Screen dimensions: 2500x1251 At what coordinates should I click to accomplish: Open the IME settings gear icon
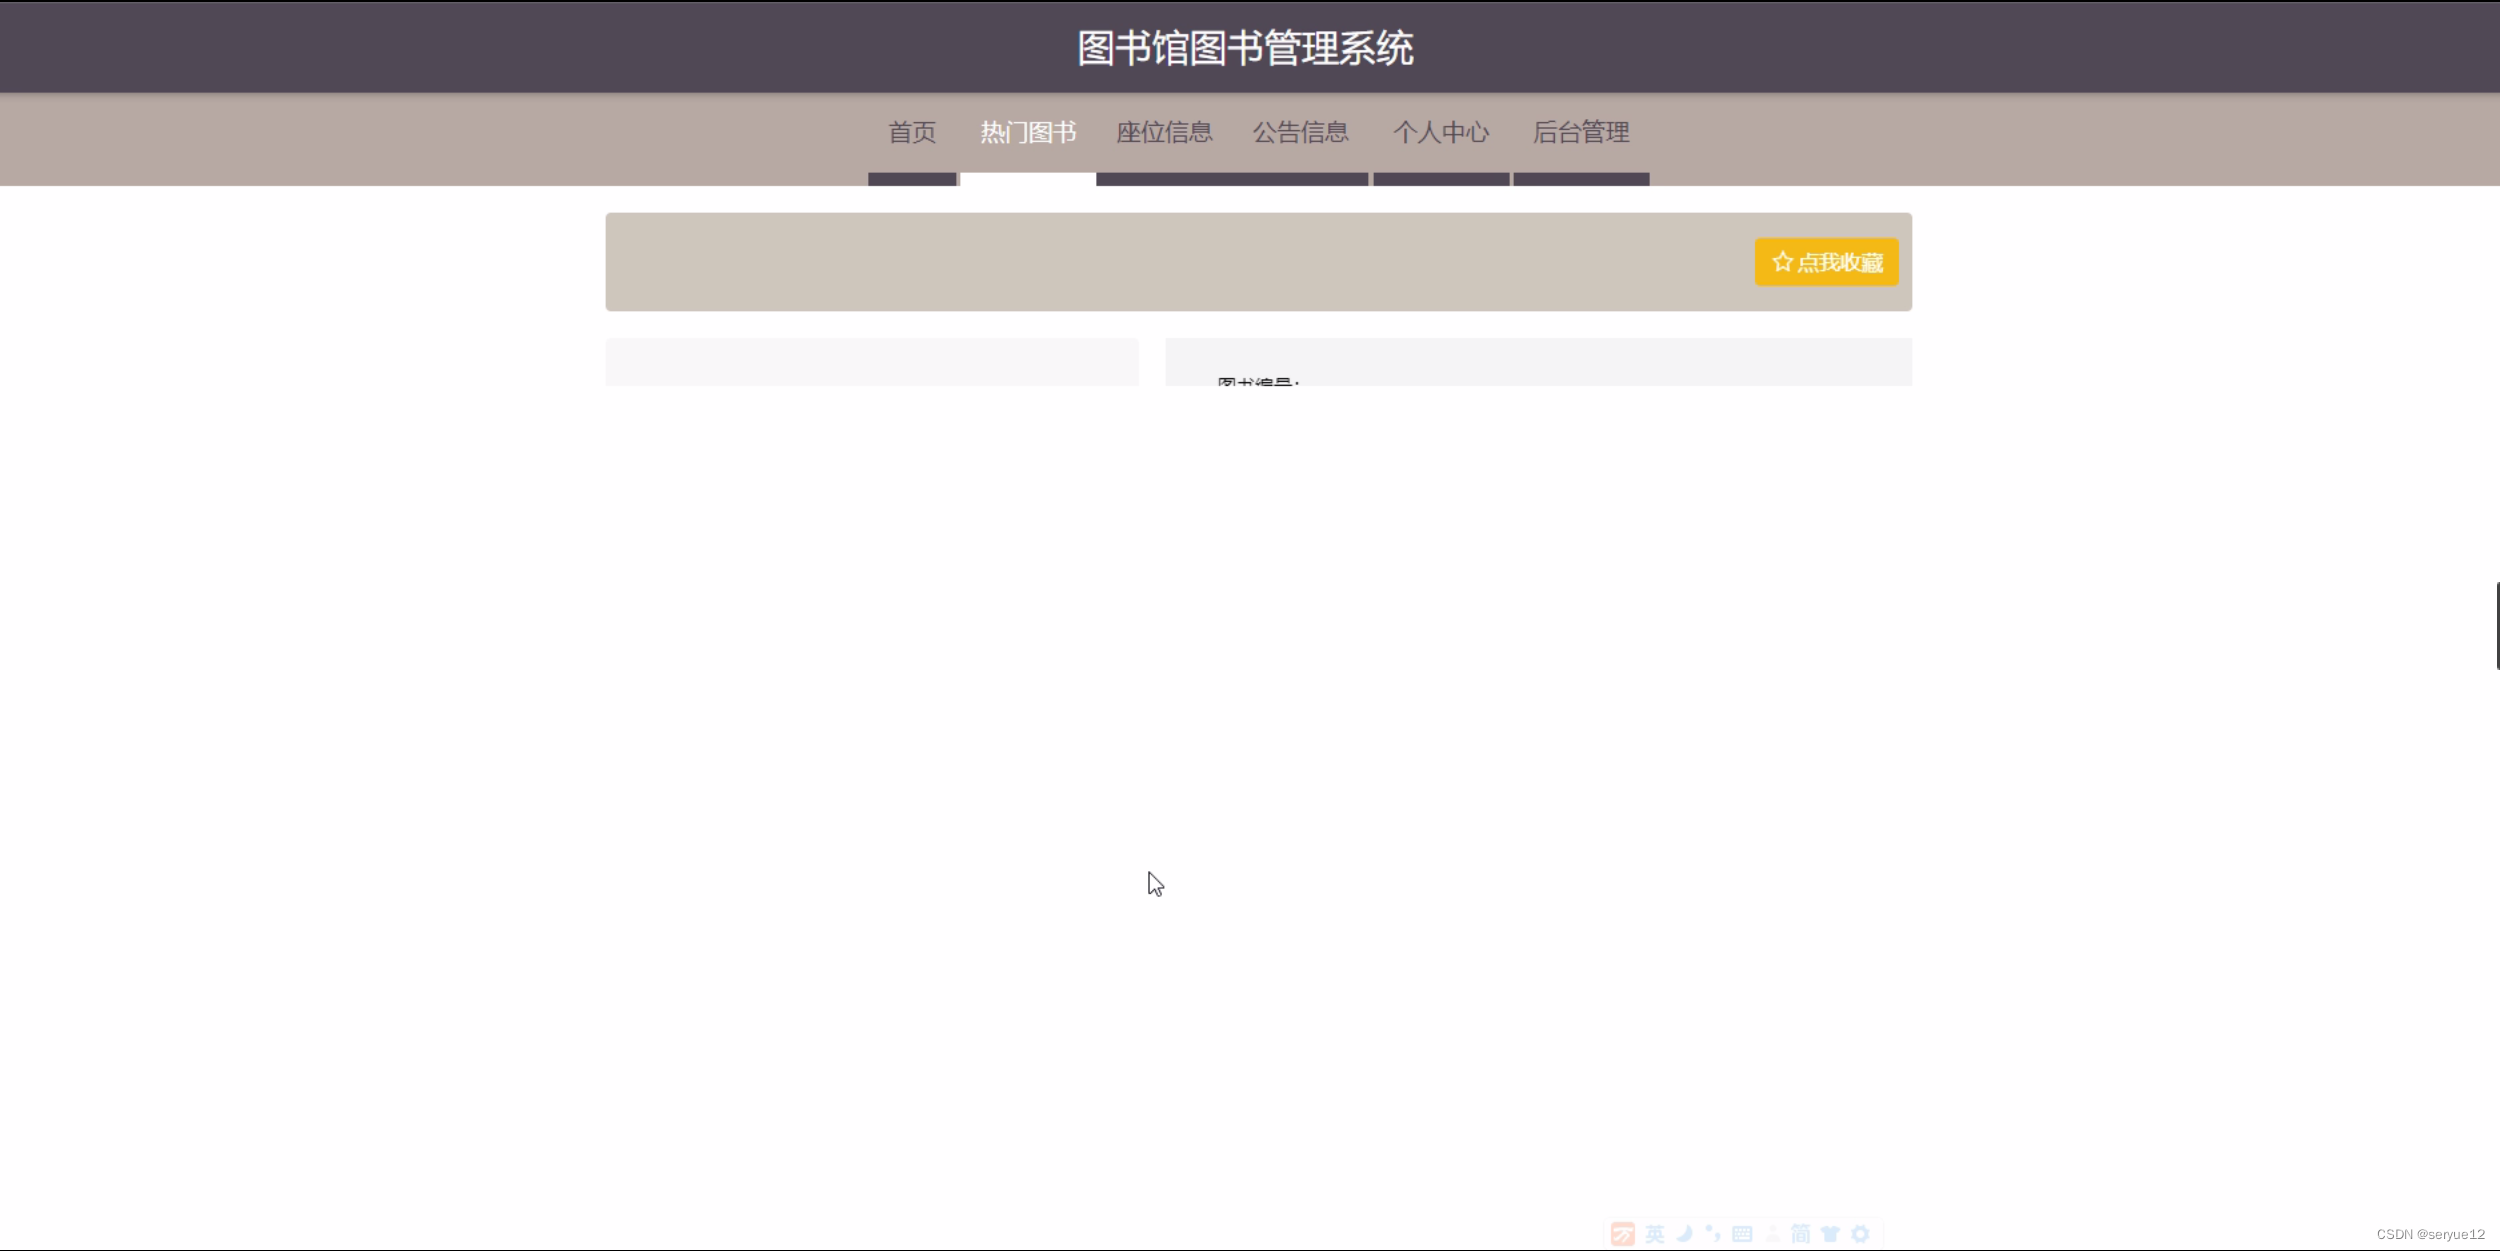pyautogui.click(x=1860, y=1234)
